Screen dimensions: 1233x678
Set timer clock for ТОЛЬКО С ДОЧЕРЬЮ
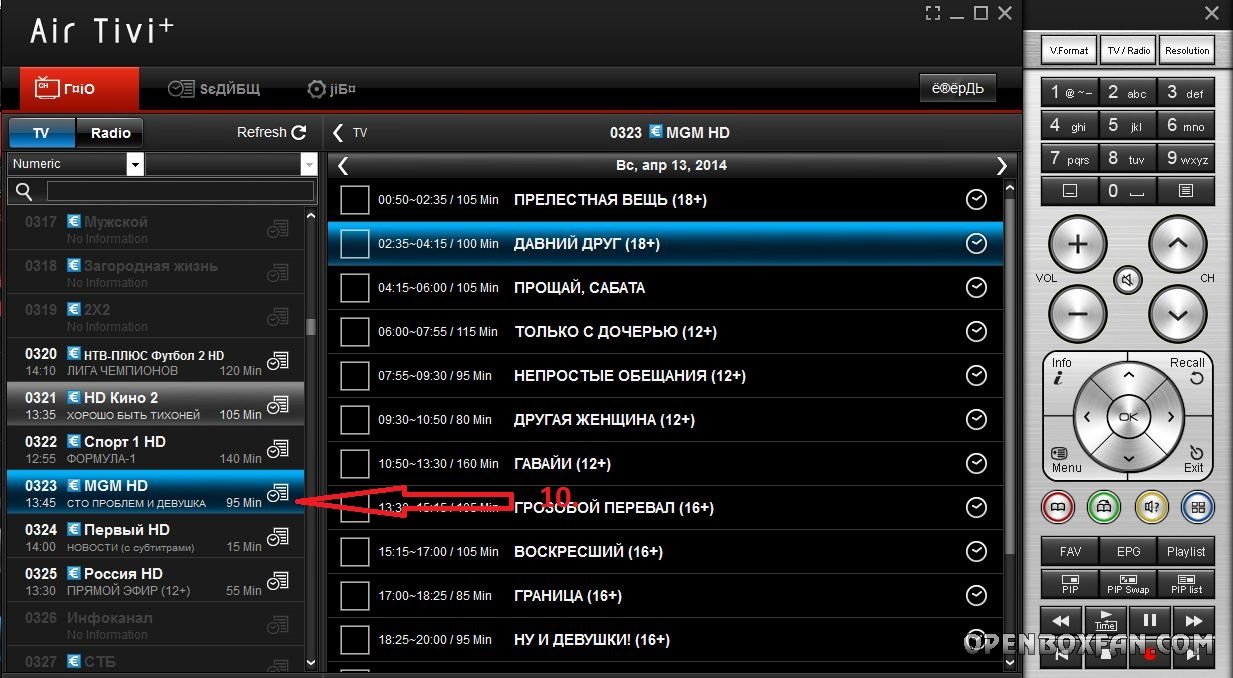[x=976, y=332]
